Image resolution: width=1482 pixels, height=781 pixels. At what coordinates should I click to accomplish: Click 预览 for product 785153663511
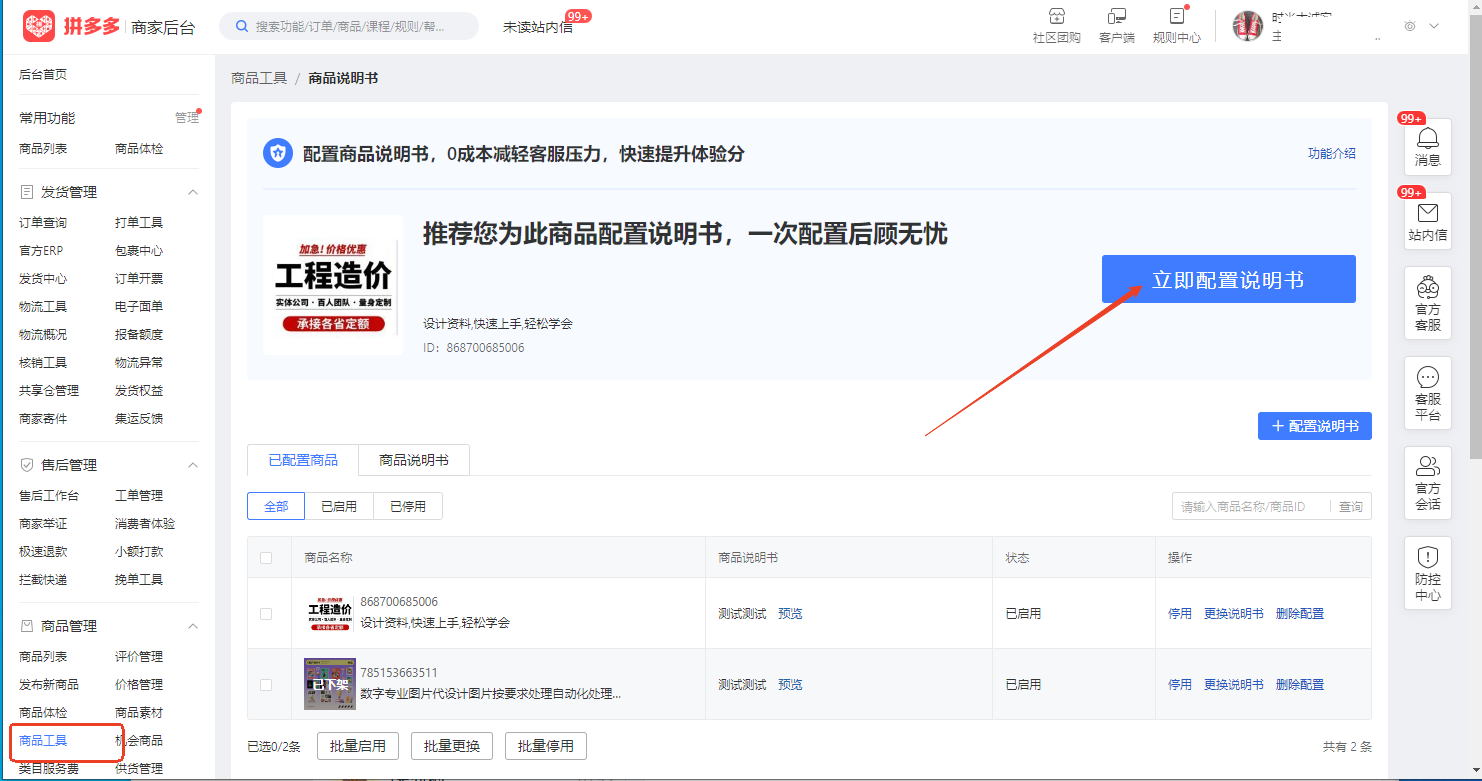click(x=790, y=685)
